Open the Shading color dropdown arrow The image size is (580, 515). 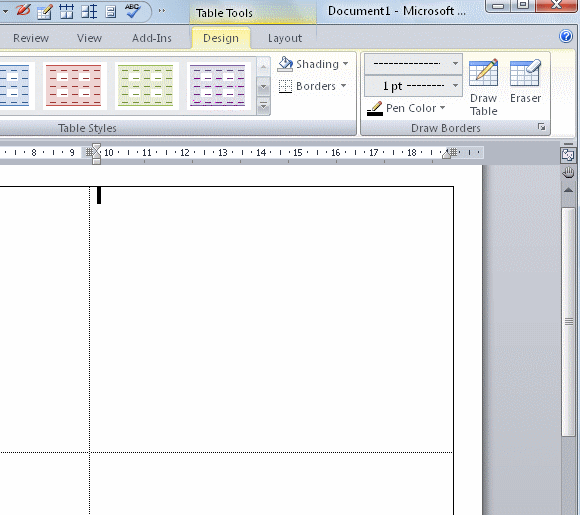345,64
